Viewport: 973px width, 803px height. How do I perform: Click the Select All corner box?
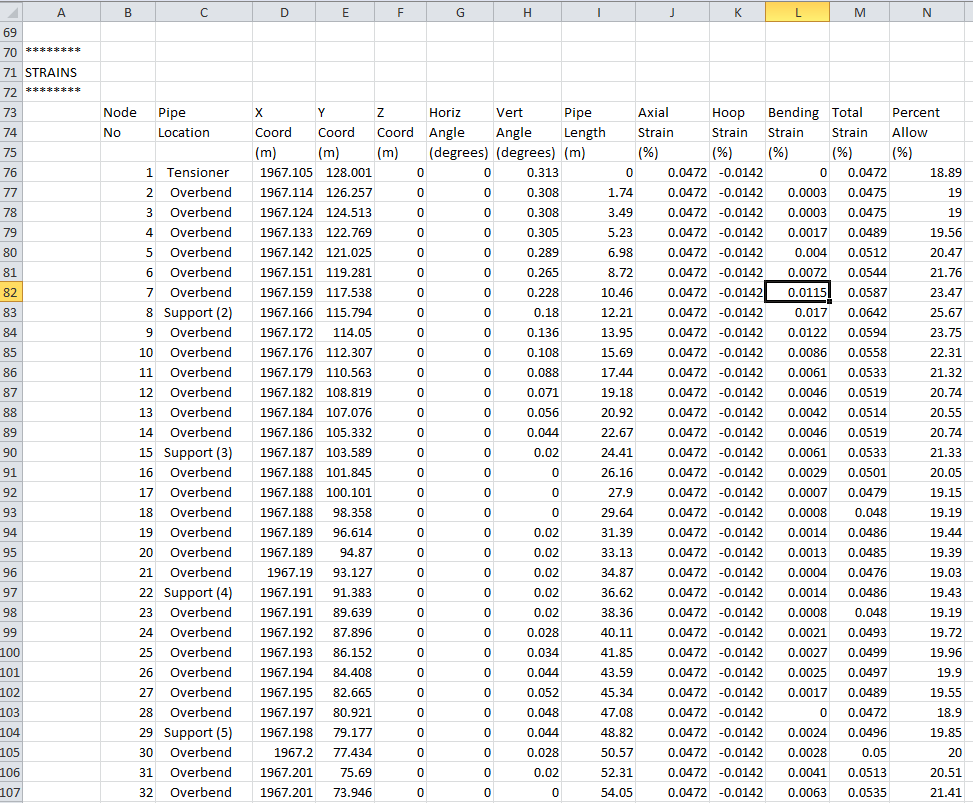(x=11, y=12)
